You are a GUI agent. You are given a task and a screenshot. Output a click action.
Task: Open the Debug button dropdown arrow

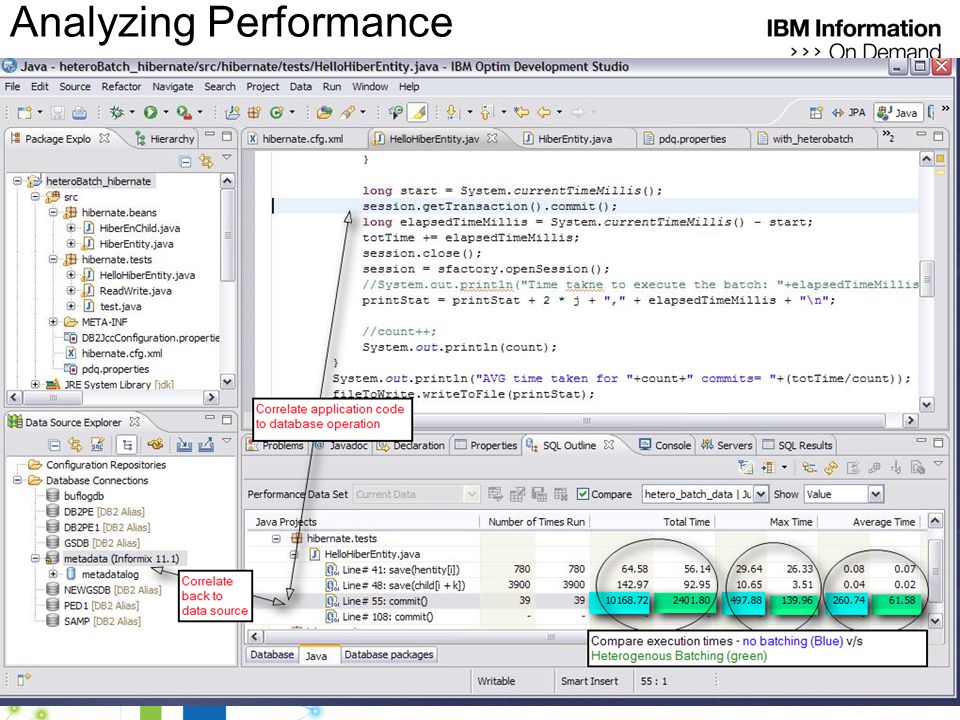click(132, 113)
